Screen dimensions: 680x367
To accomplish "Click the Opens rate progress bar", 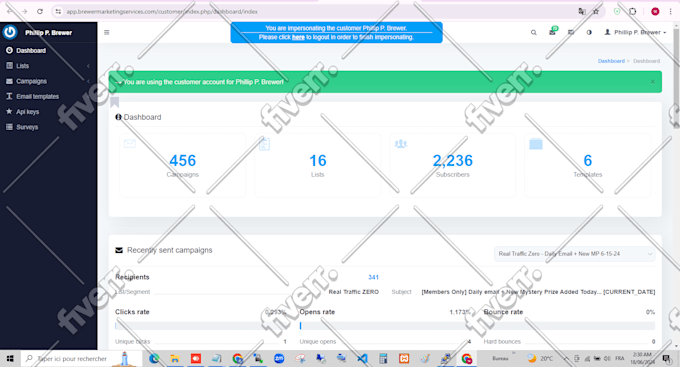I will [385, 325].
